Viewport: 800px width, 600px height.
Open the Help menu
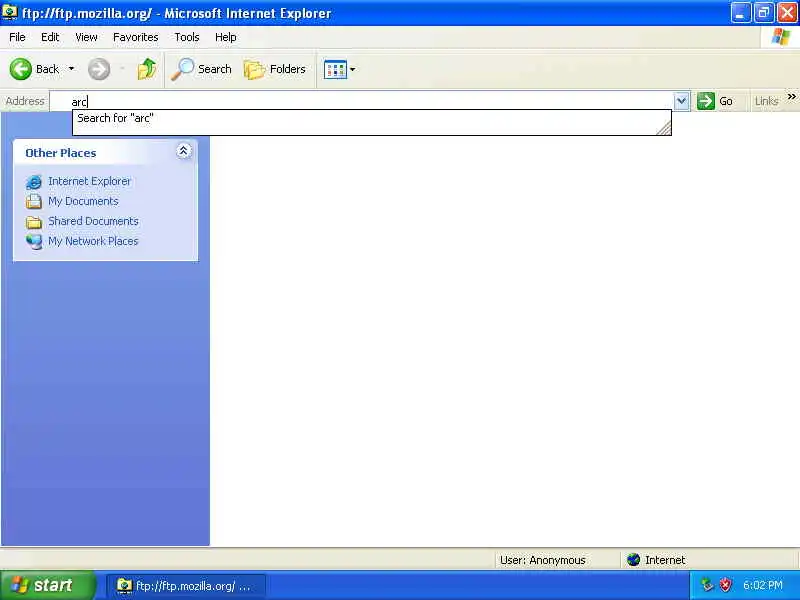(226, 37)
